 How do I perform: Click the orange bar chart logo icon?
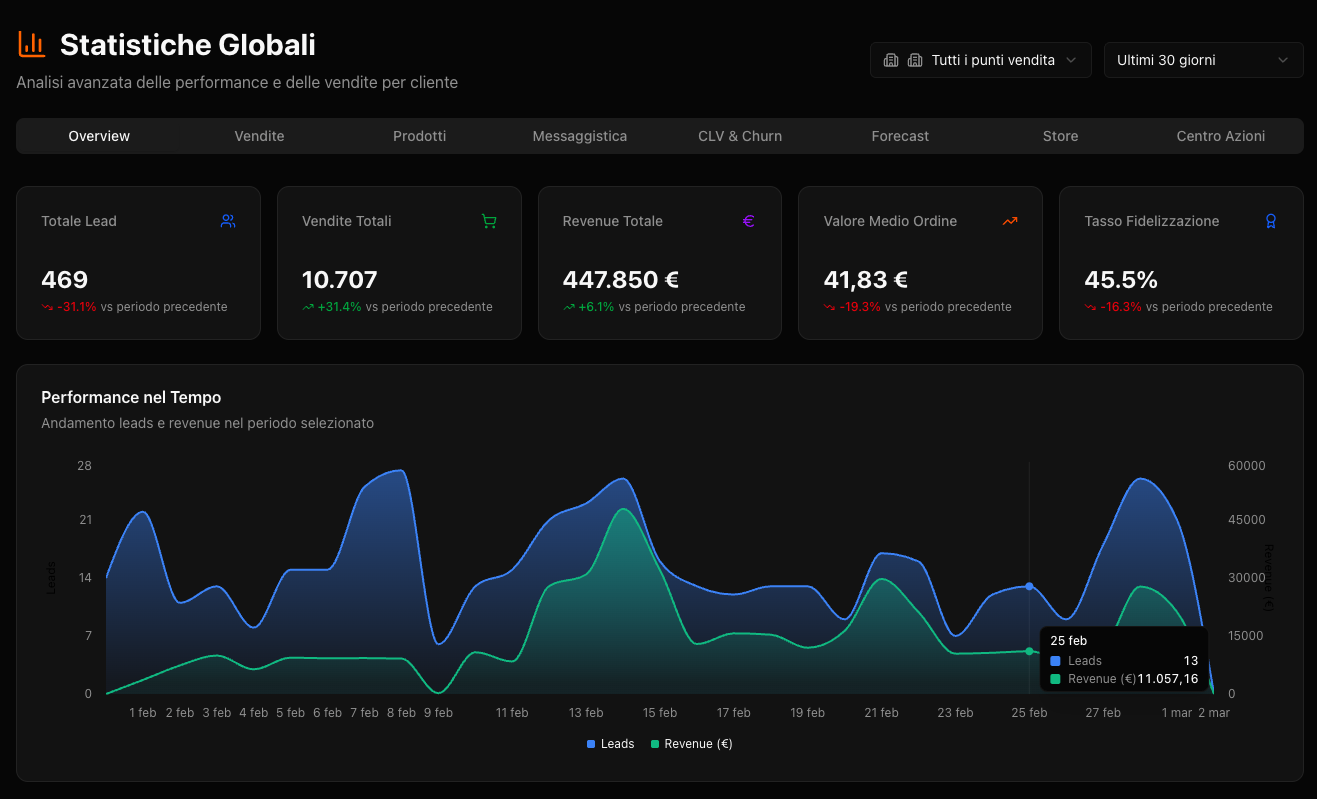(x=32, y=44)
